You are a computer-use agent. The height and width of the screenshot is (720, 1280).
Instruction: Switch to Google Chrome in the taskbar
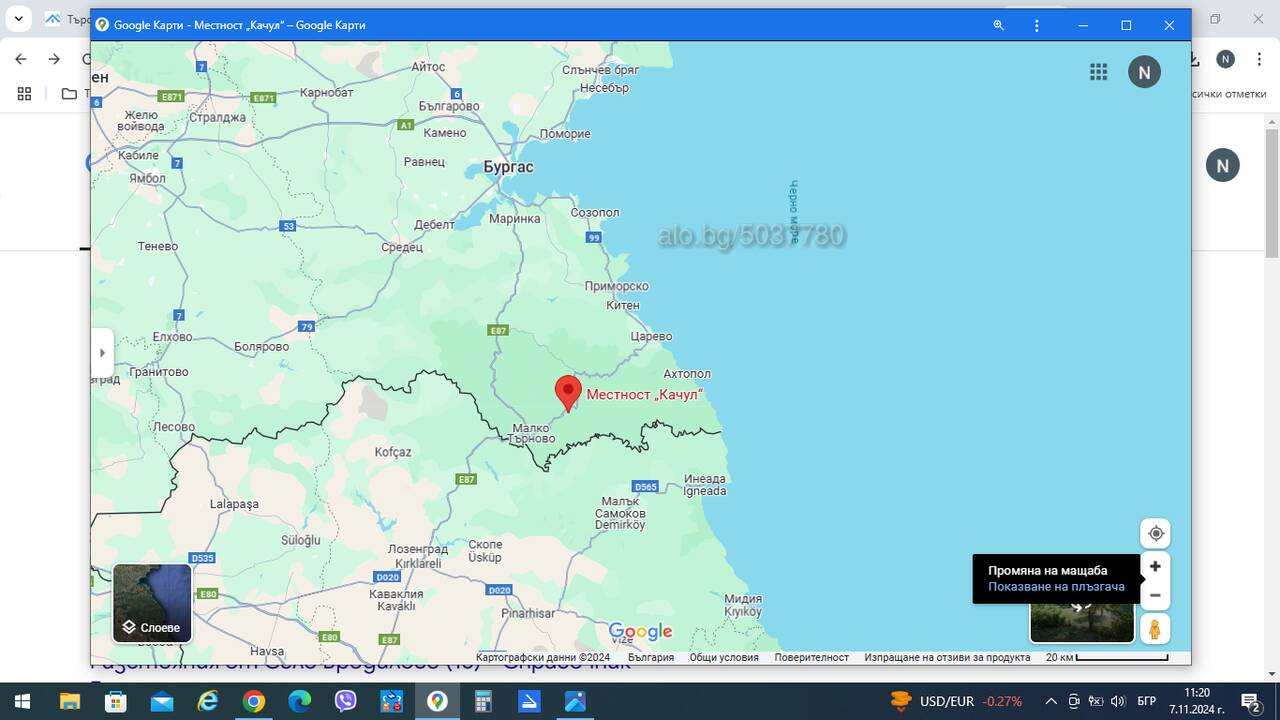click(254, 701)
